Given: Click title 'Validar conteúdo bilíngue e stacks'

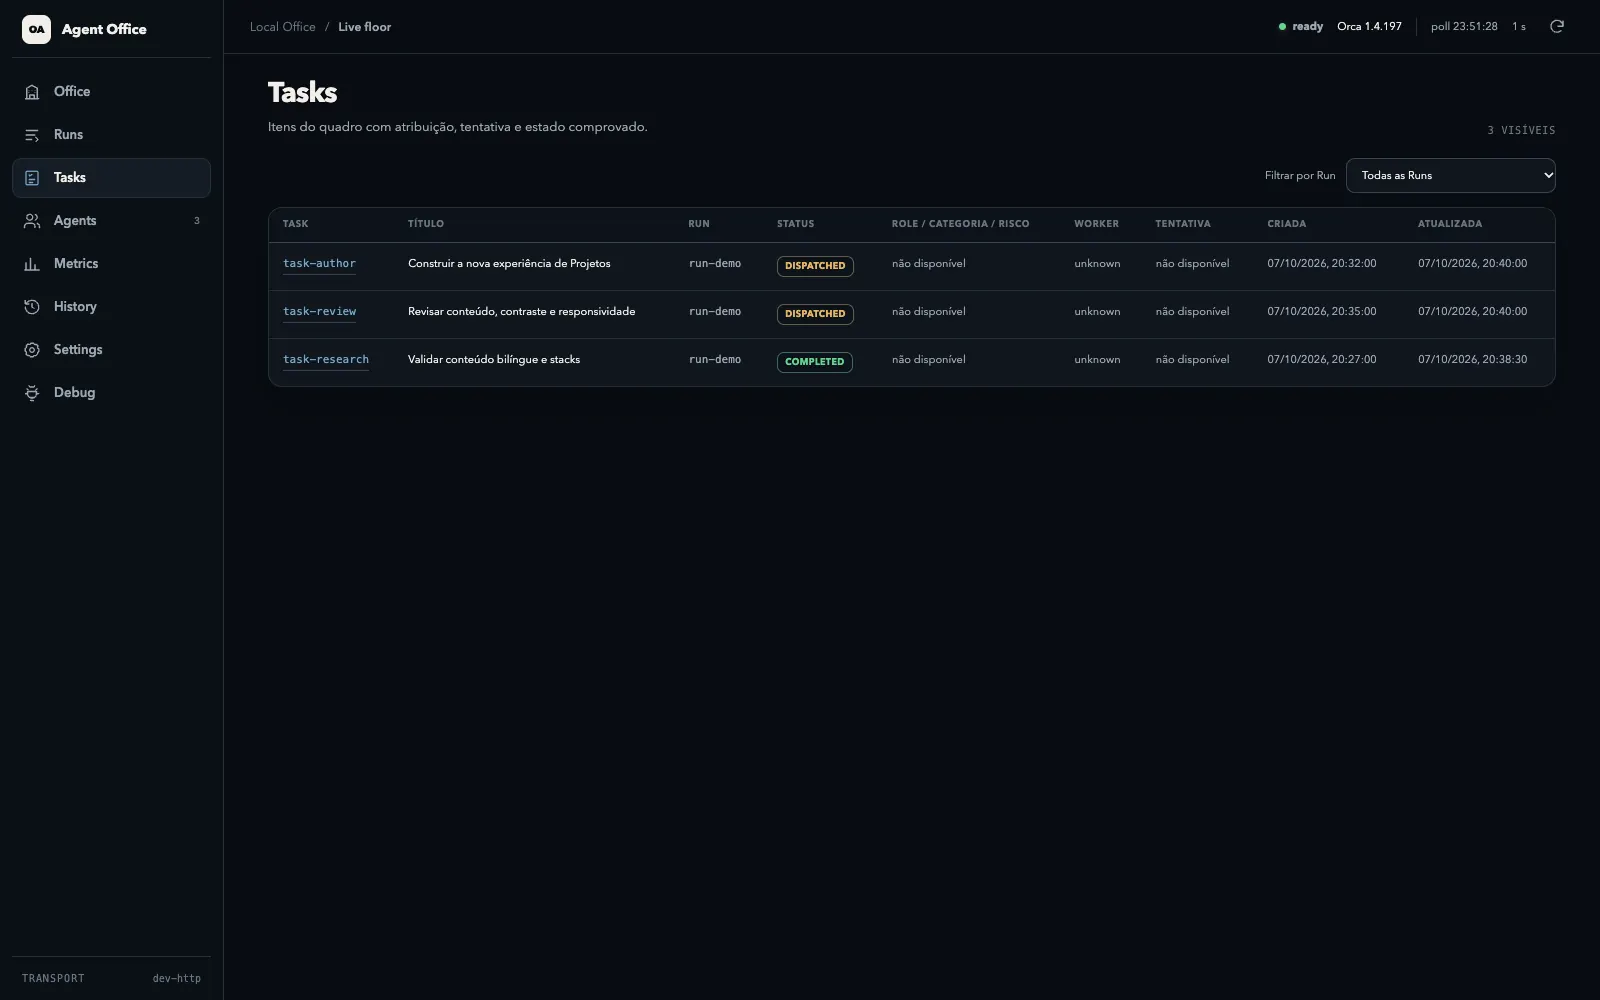Looking at the screenshot, I should [494, 360].
